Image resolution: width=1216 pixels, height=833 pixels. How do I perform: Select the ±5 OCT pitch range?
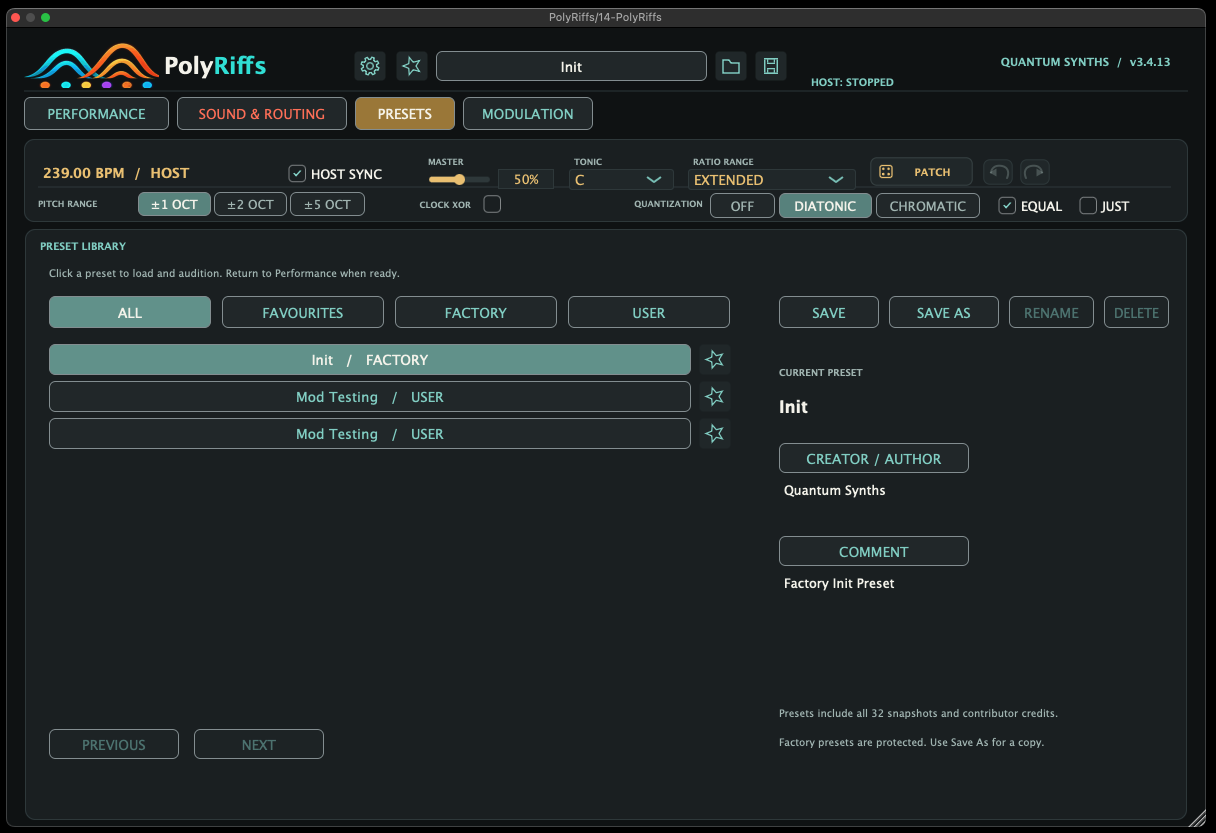click(x=327, y=205)
